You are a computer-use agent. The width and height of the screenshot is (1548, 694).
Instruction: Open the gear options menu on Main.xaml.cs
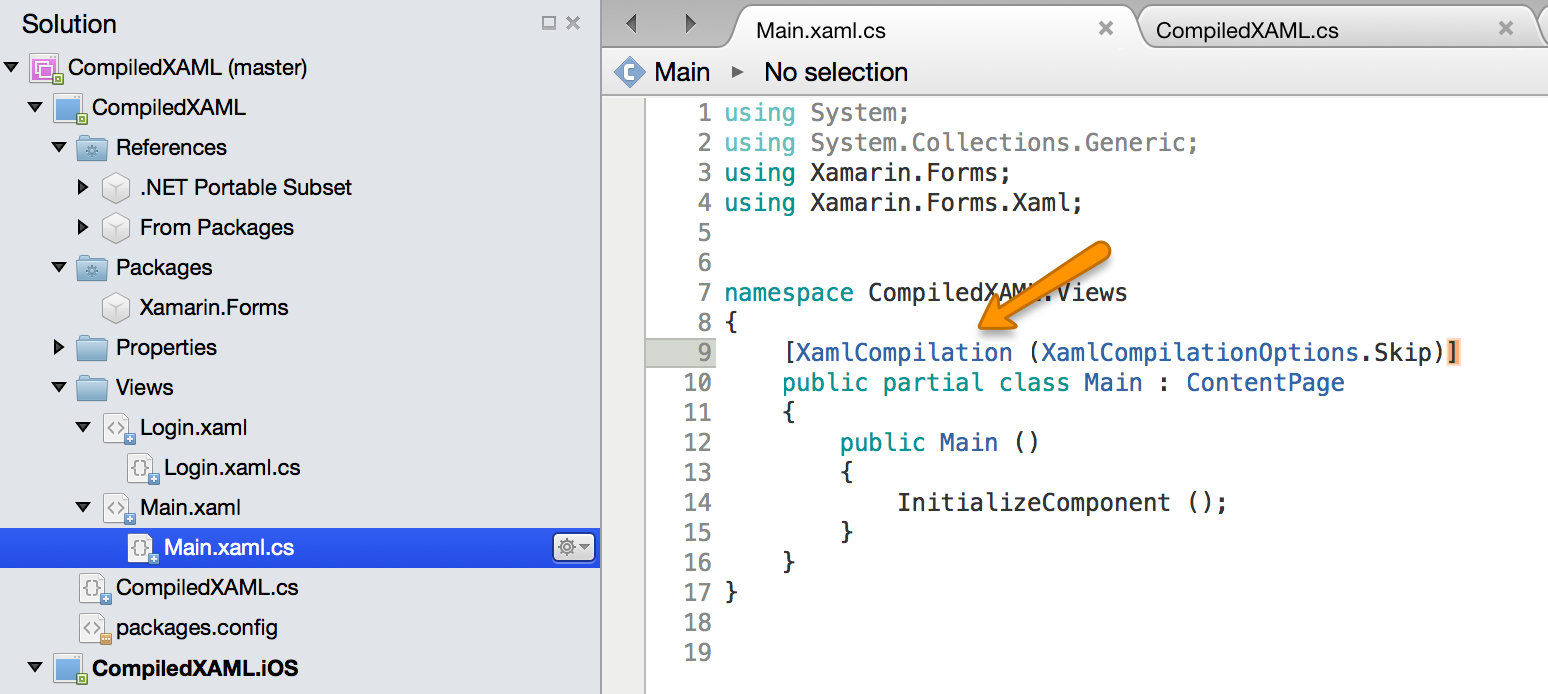573,547
